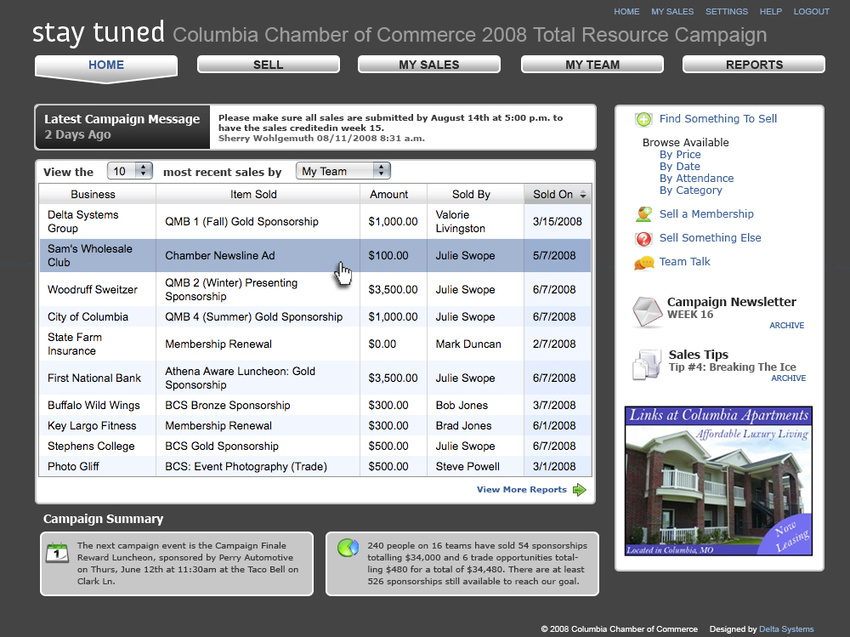Viewport: 850px width, 637px height.
Task: Browse available items By Date
Action: tap(680, 166)
